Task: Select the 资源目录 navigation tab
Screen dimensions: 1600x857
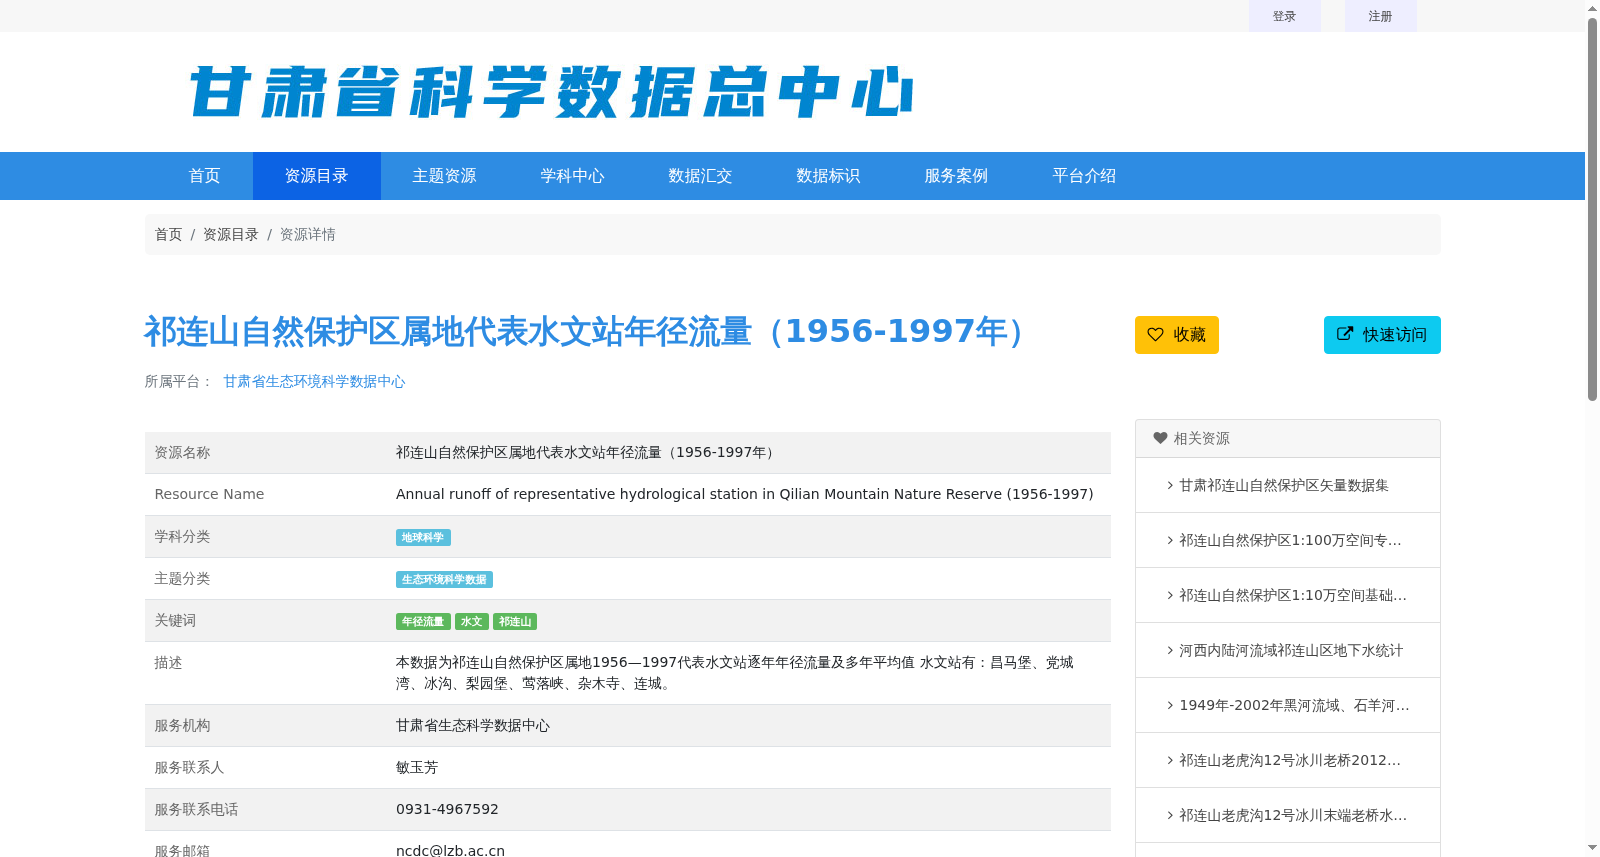Action: point(317,176)
